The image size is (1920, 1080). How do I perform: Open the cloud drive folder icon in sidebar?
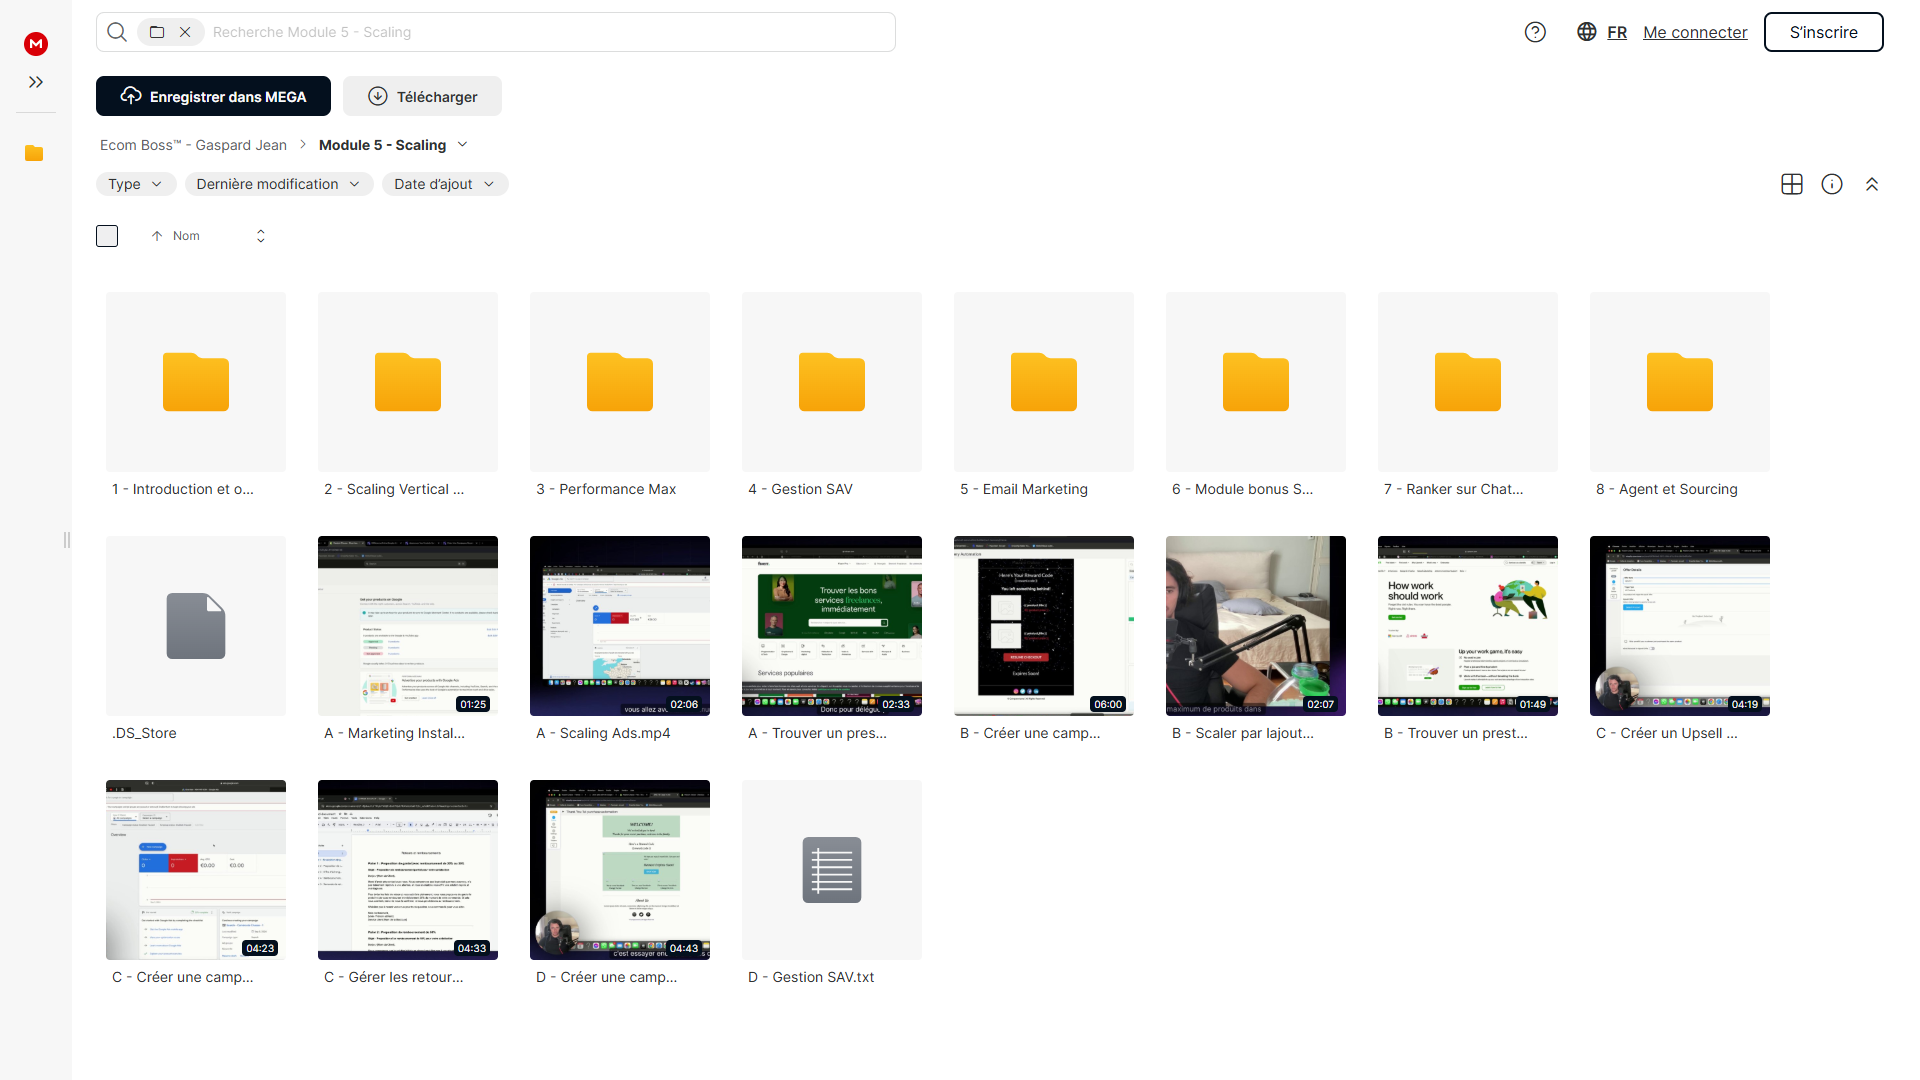pos(34,153)
